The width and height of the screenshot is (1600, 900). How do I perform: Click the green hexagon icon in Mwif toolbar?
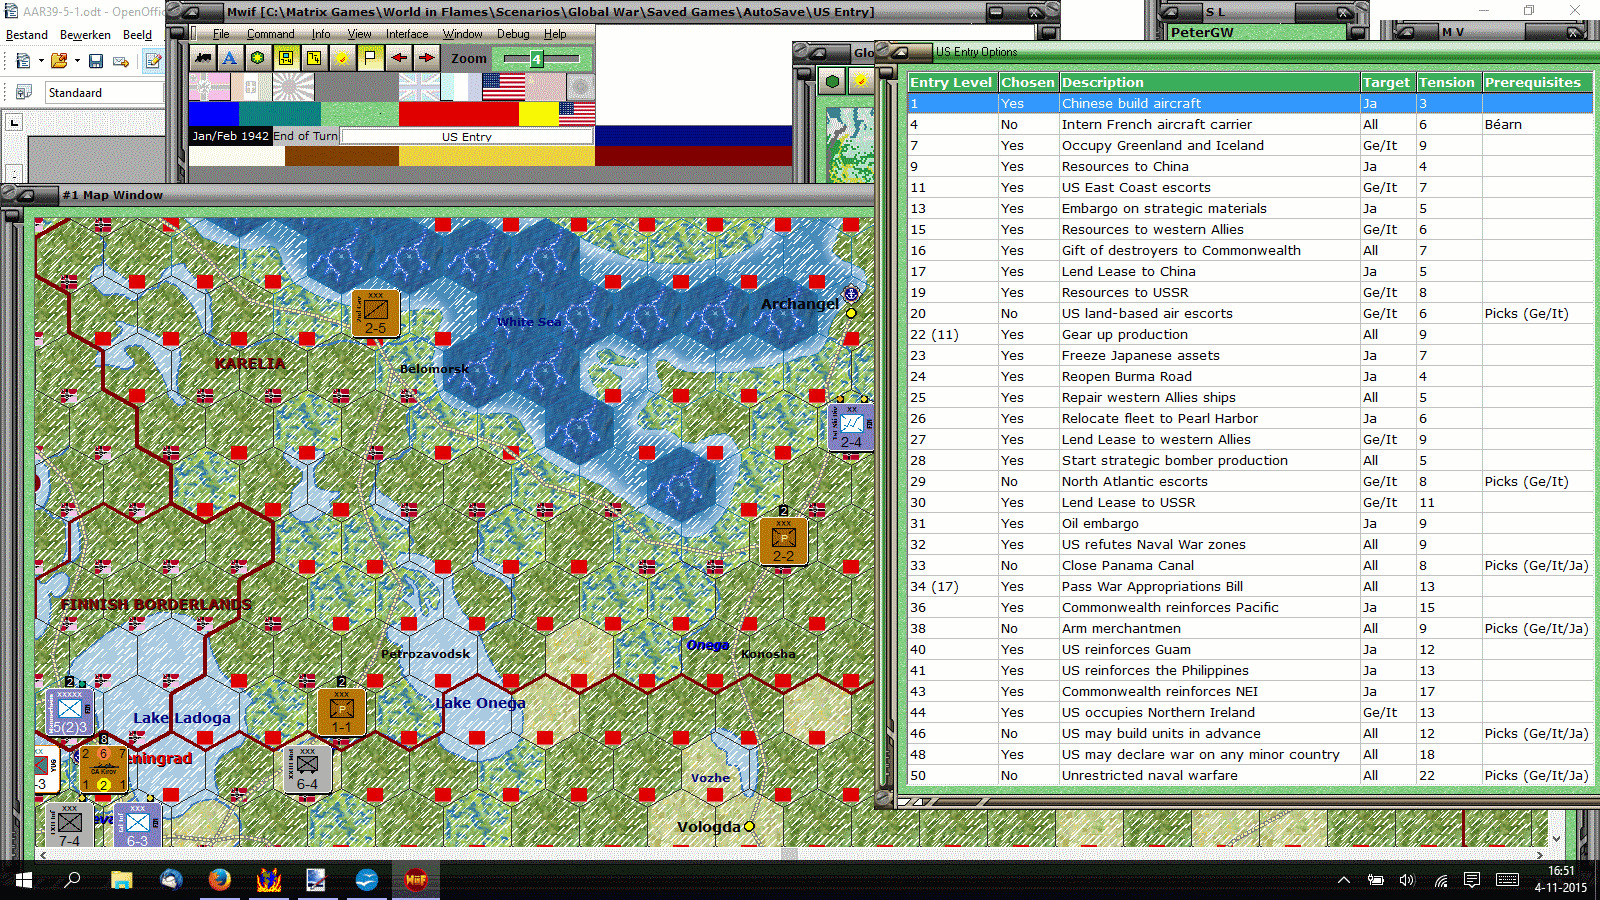click(x=258, y=58)
